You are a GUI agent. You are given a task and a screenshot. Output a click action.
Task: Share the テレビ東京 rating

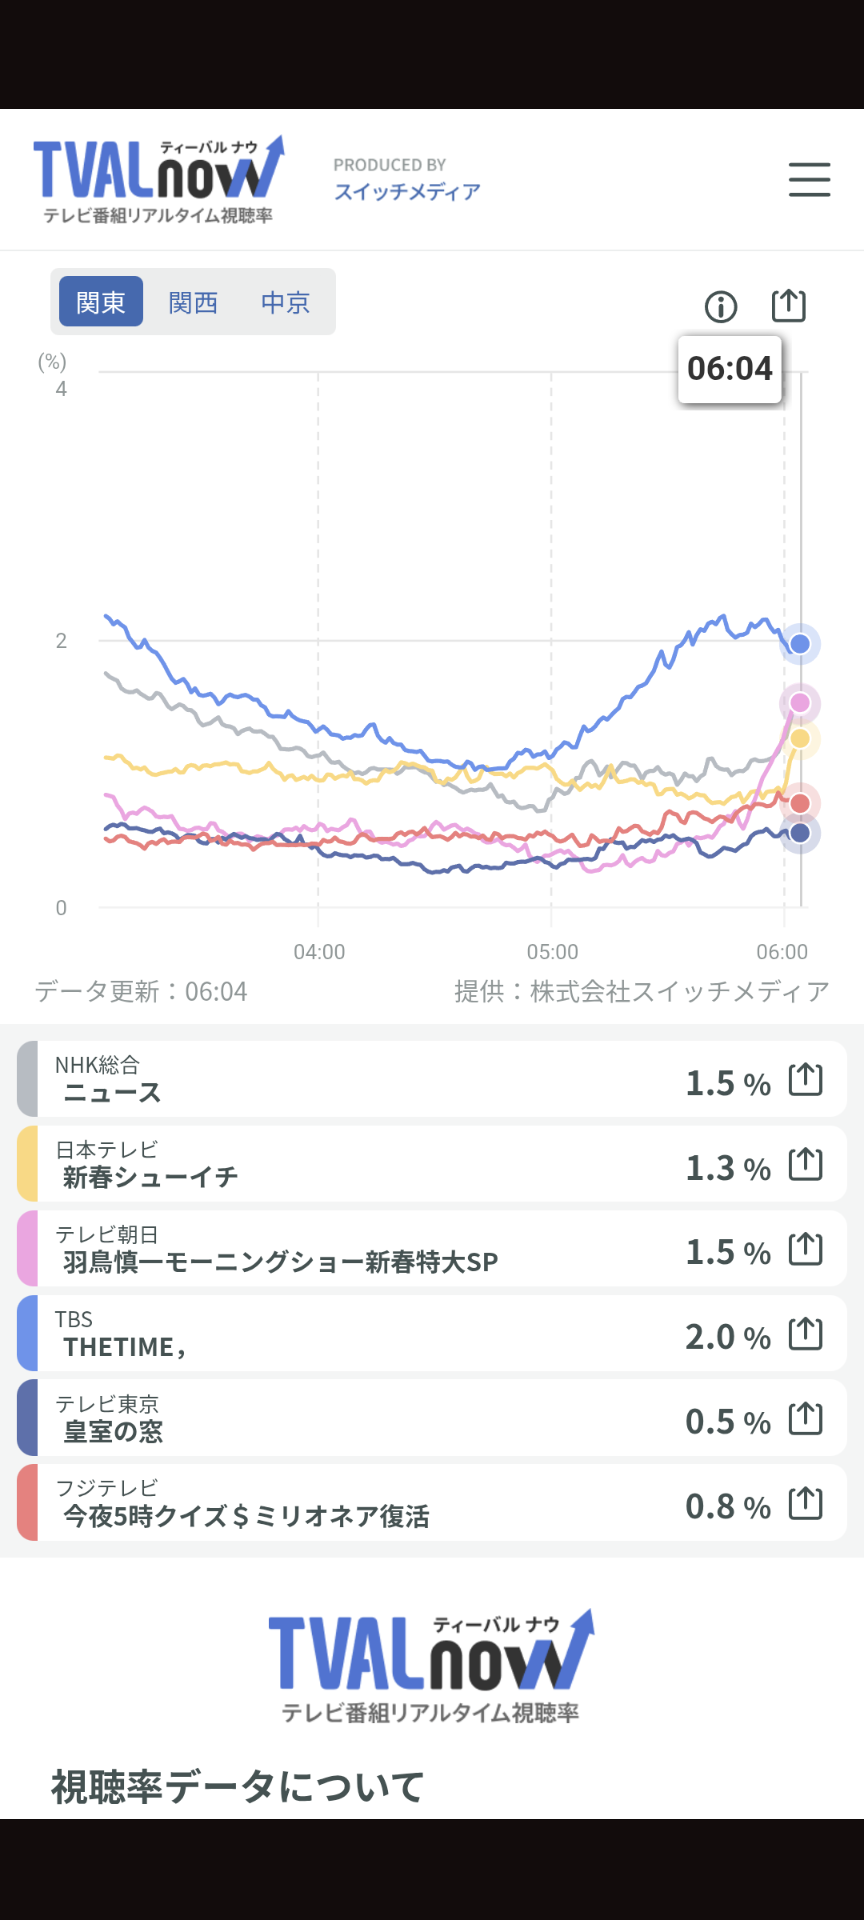pyautogui.click(x=805, y=1419)
